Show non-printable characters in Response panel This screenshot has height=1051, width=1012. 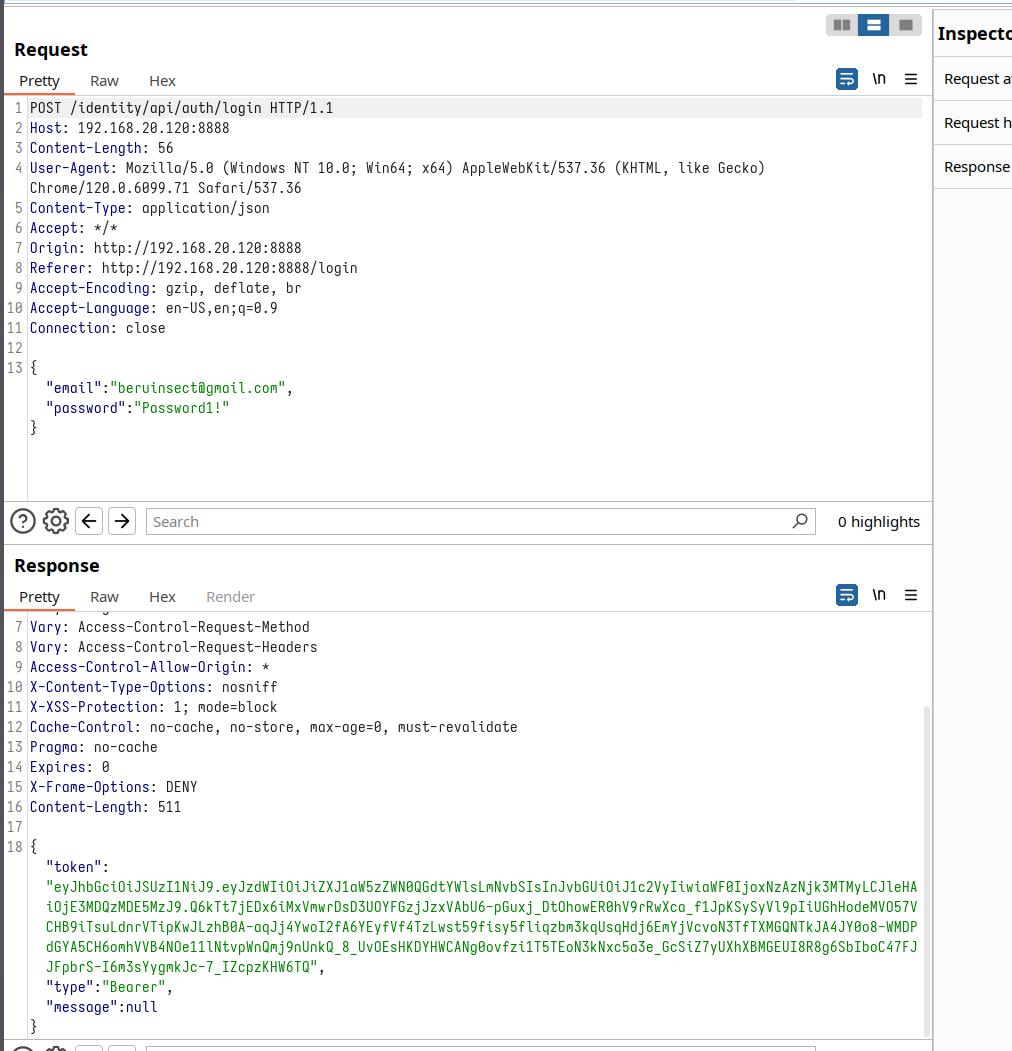(879, 595)
